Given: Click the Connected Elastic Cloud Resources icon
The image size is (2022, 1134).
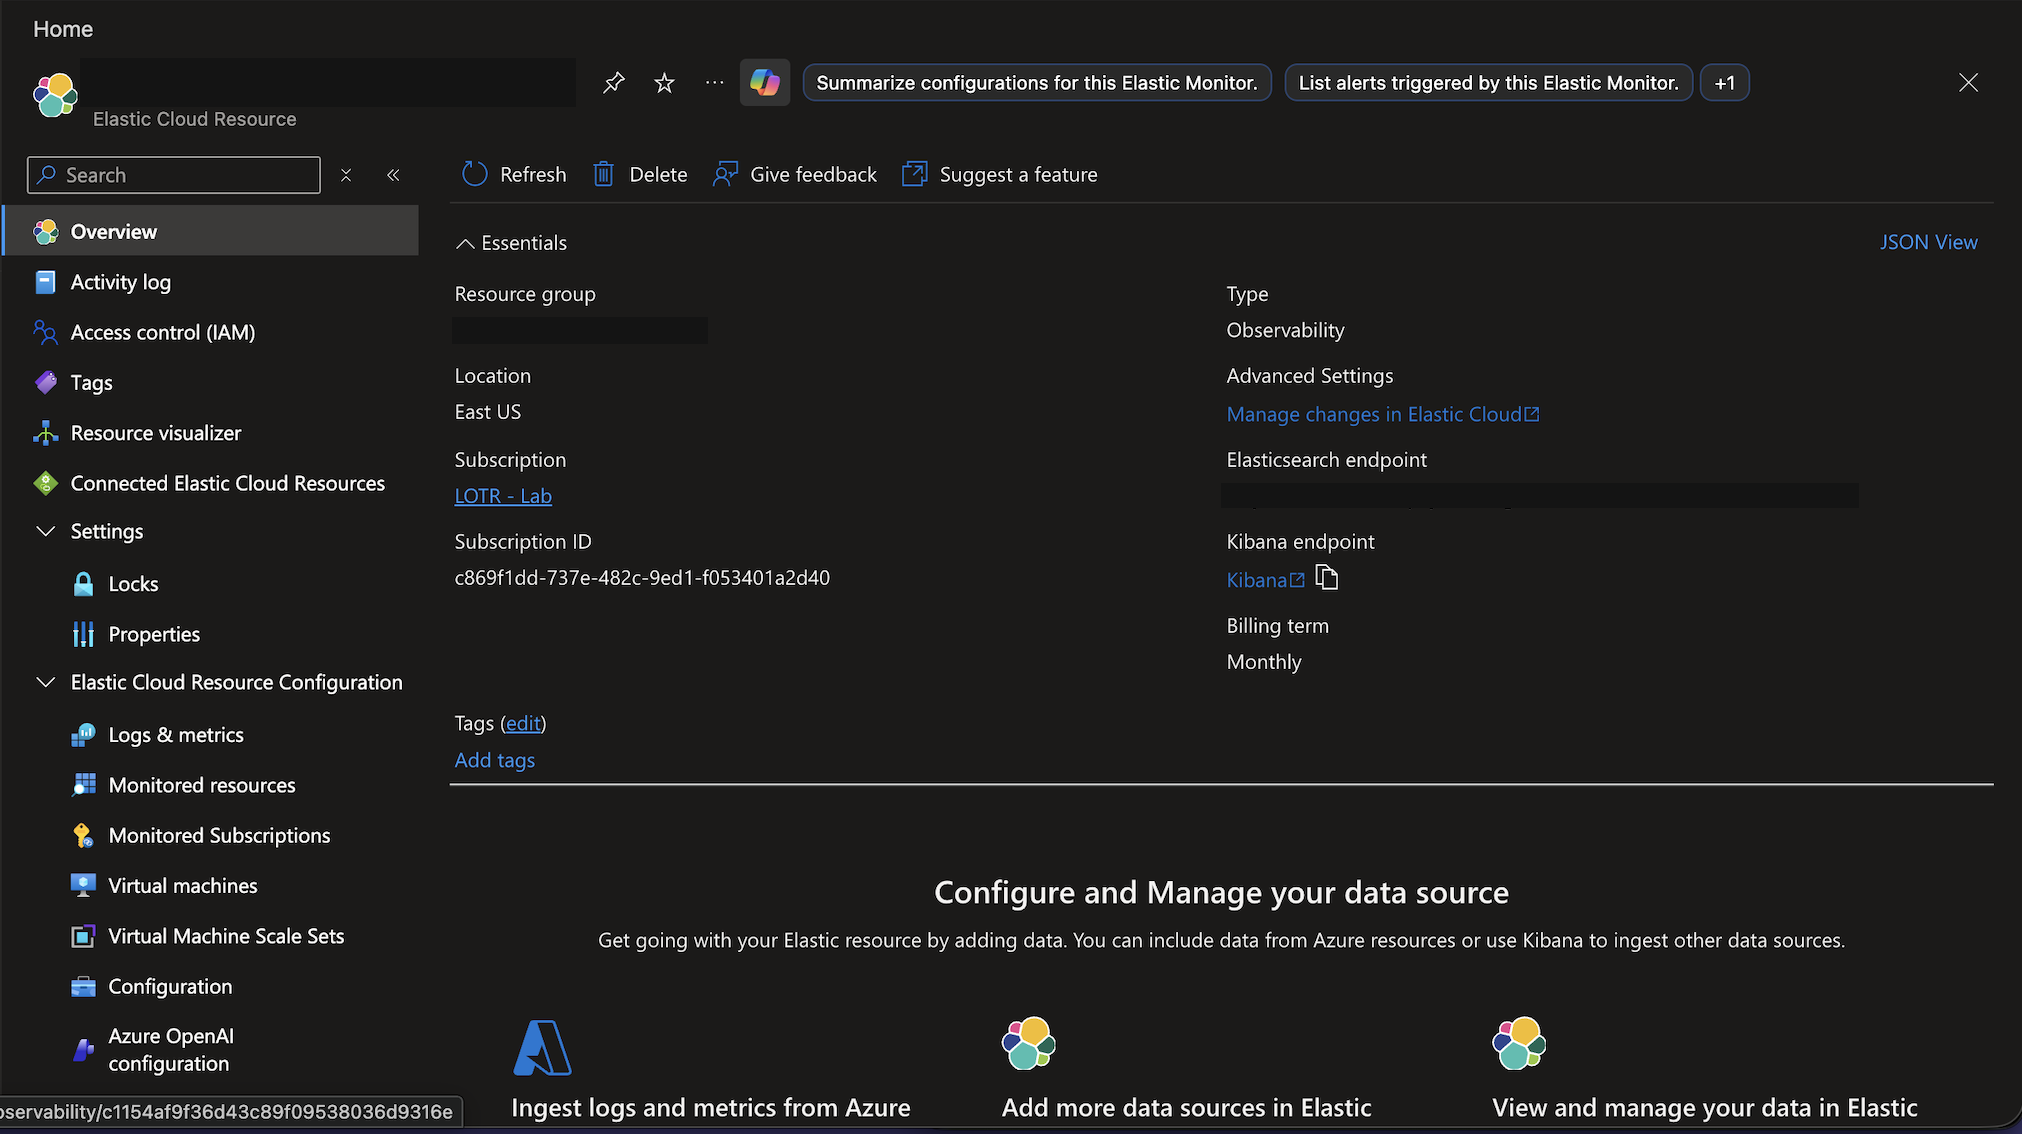Looking at the screenshot, I should (x=45, y=483).
